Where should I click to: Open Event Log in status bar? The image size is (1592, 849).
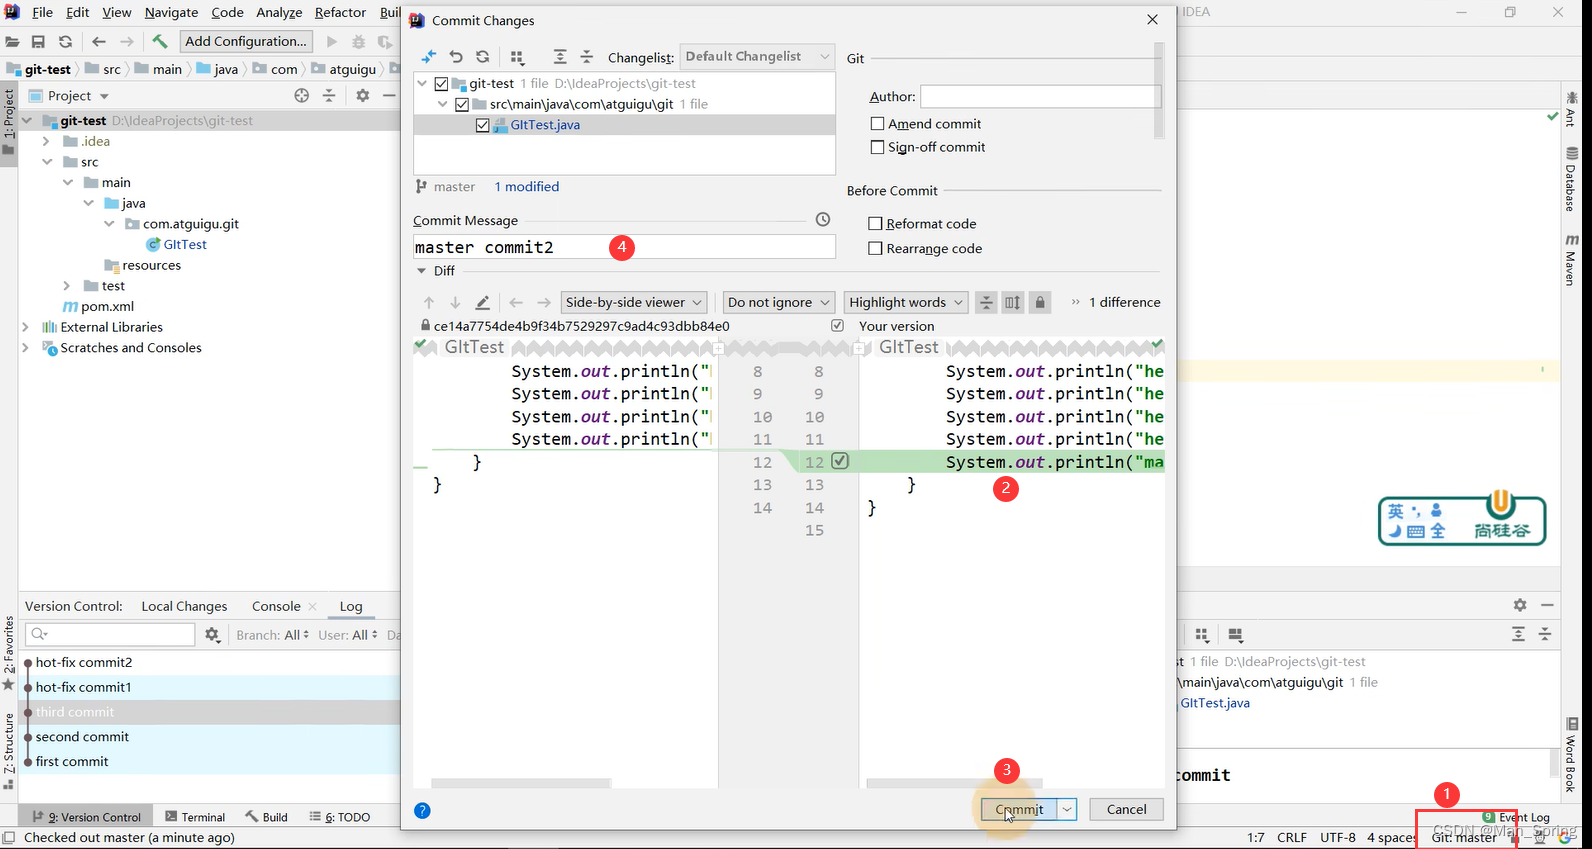[1517, 817]
